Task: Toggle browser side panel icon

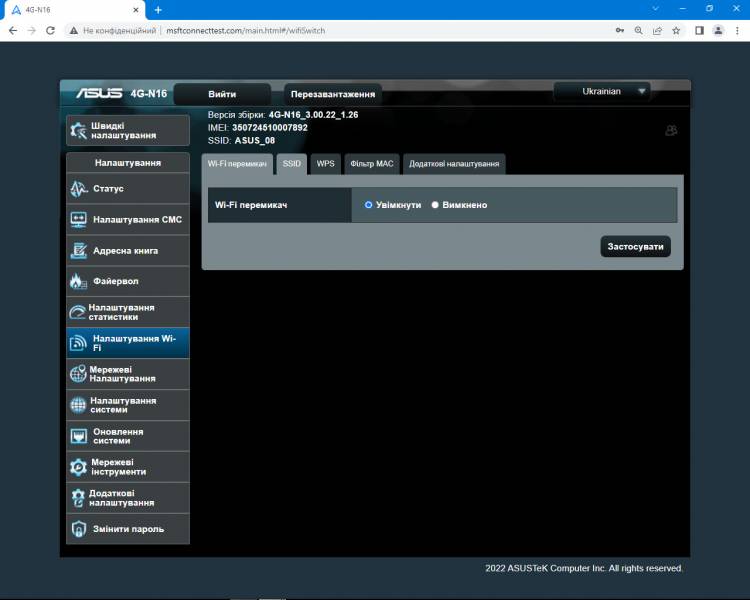Action: tap(699, 31)
